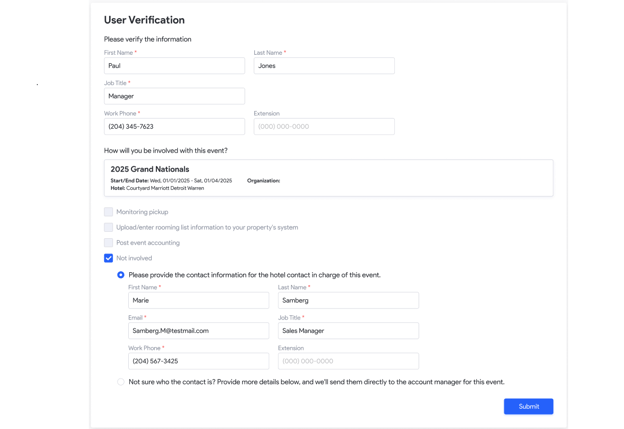Edit the Email field Samberg.M@testmail.com
The image size is (624, 429).
point(199,331)
